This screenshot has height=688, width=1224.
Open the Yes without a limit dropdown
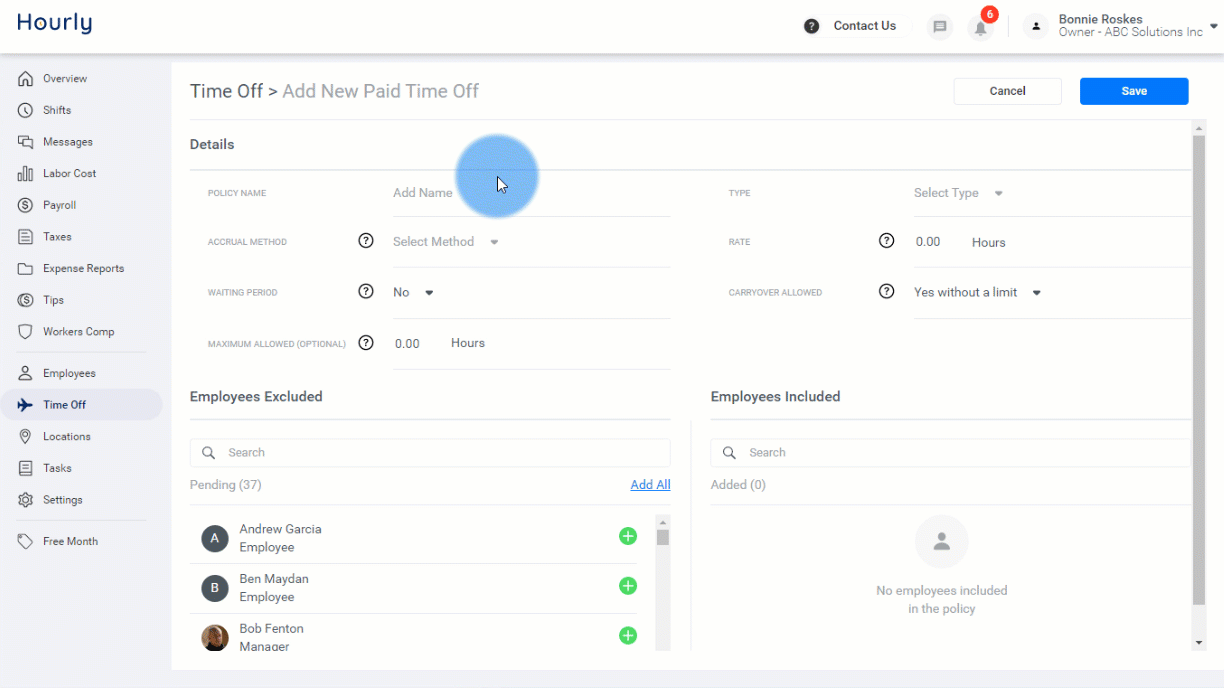(x=977, y=293)
